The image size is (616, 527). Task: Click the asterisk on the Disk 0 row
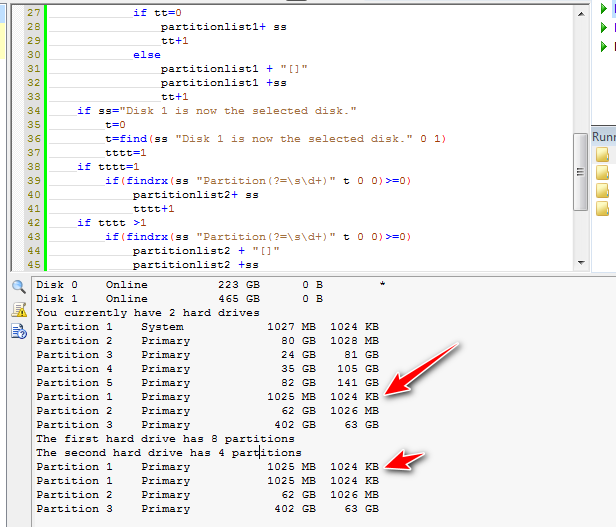(382, 284)
